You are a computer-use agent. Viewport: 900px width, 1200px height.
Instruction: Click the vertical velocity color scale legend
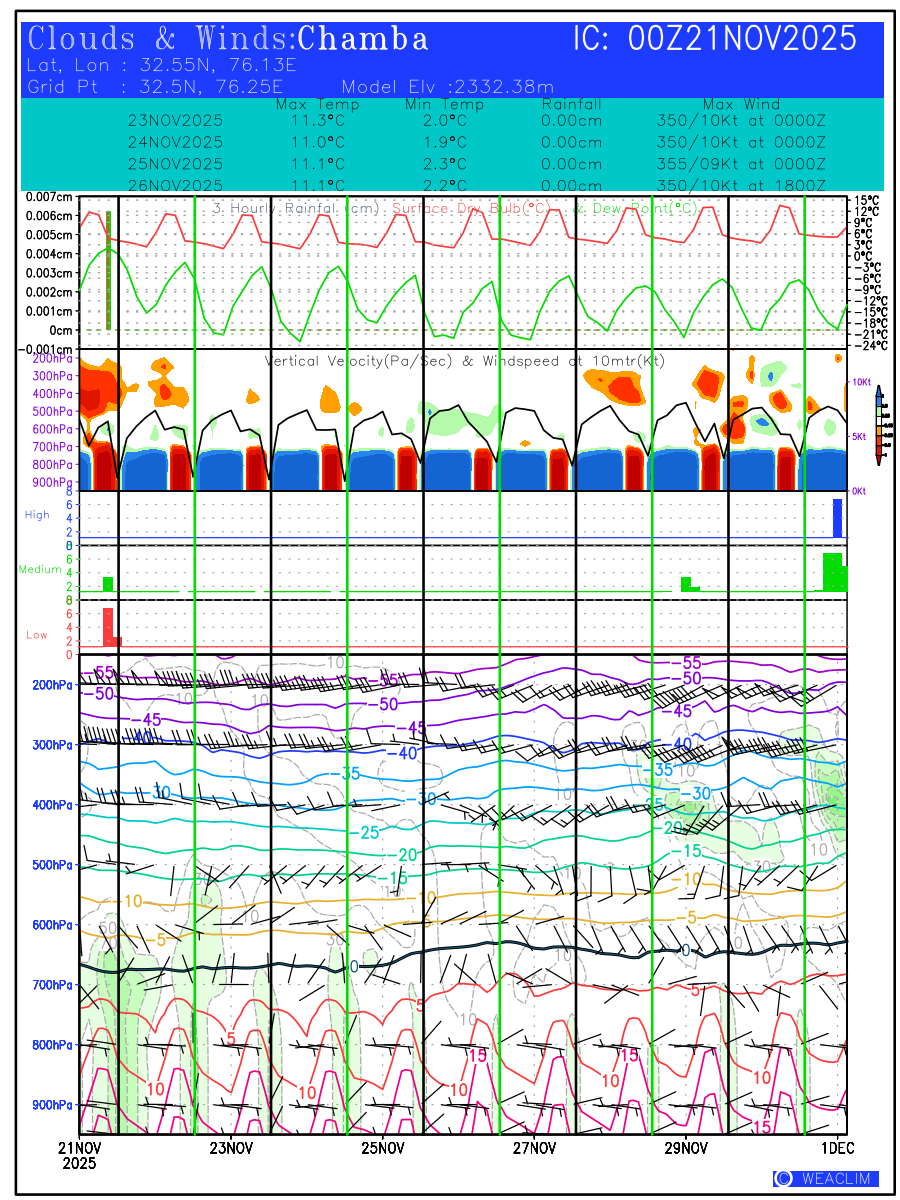point(878,425)
